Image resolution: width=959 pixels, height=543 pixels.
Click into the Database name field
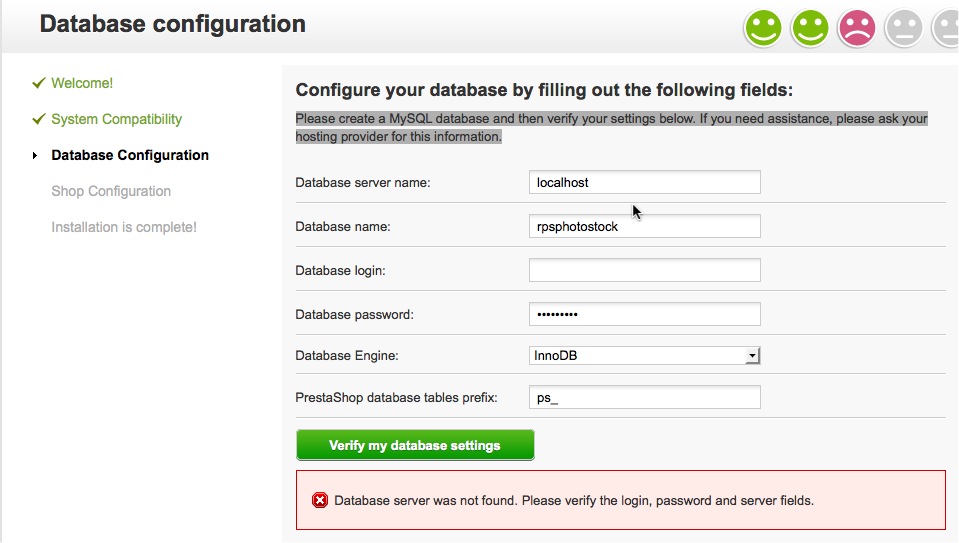coord(644,226)
